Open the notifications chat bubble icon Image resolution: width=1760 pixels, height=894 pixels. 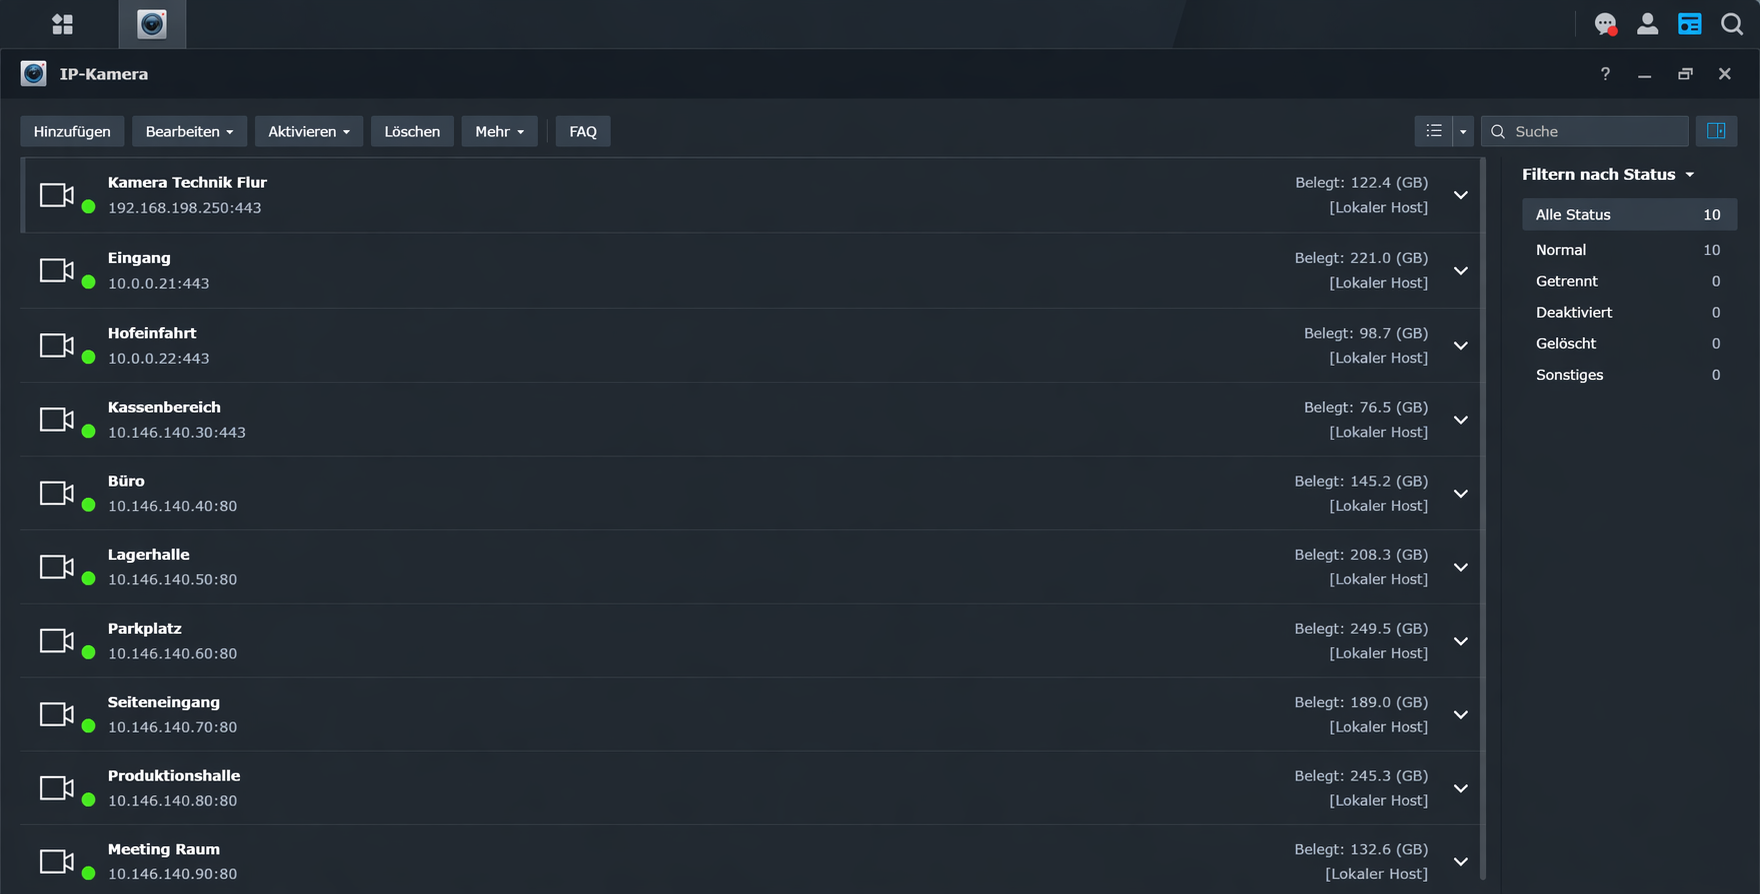1605,24
